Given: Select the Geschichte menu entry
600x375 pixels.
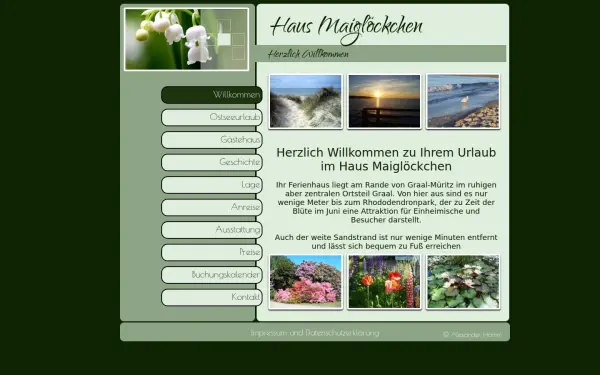Looking at the screenshot, I should coord(212,162).
